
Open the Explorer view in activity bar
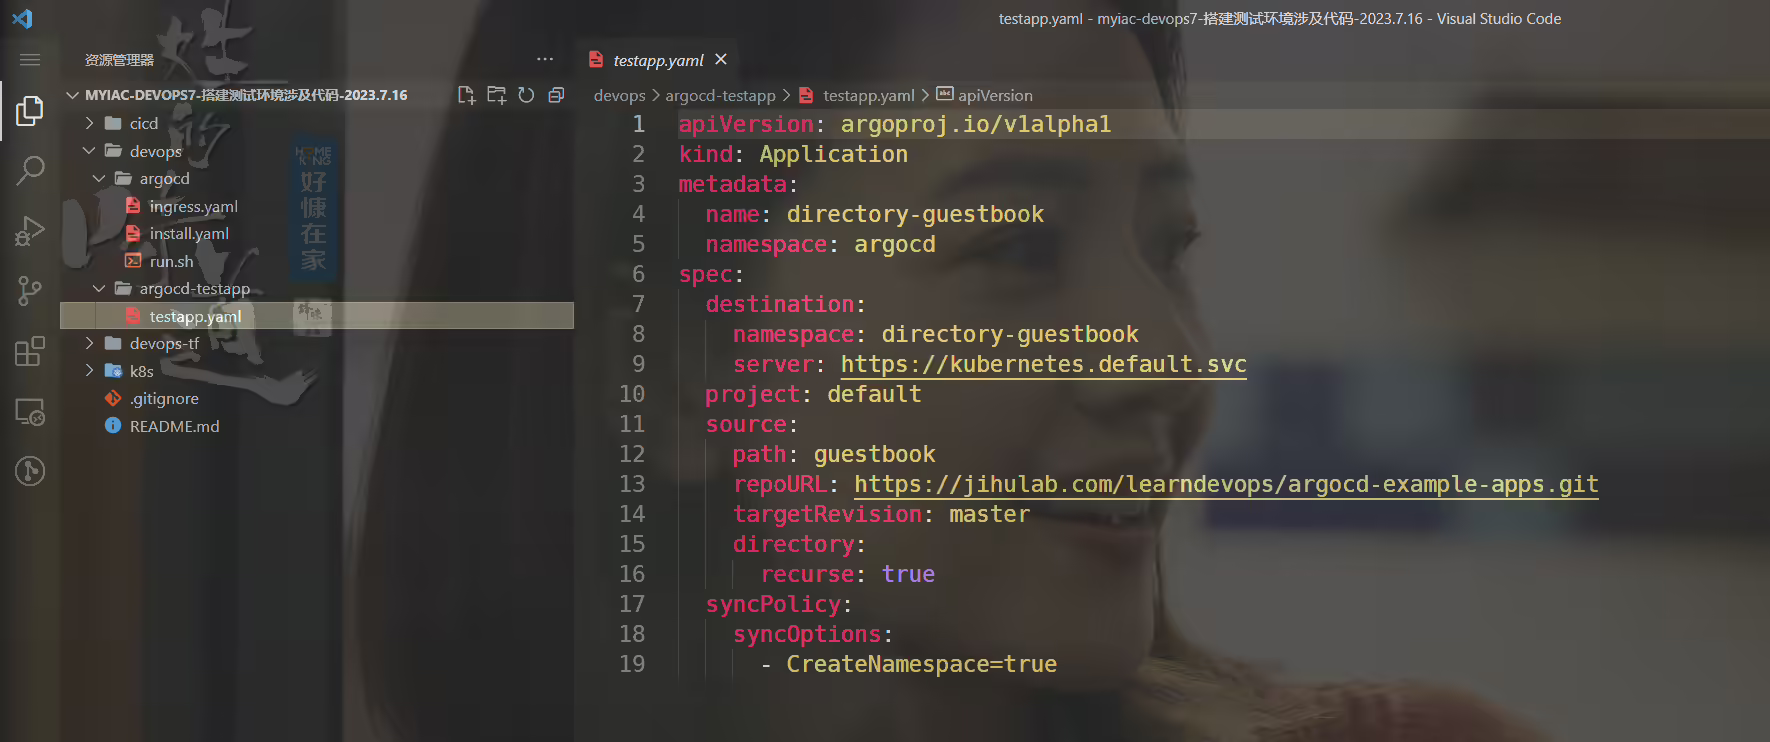click(x=30, y=110)
